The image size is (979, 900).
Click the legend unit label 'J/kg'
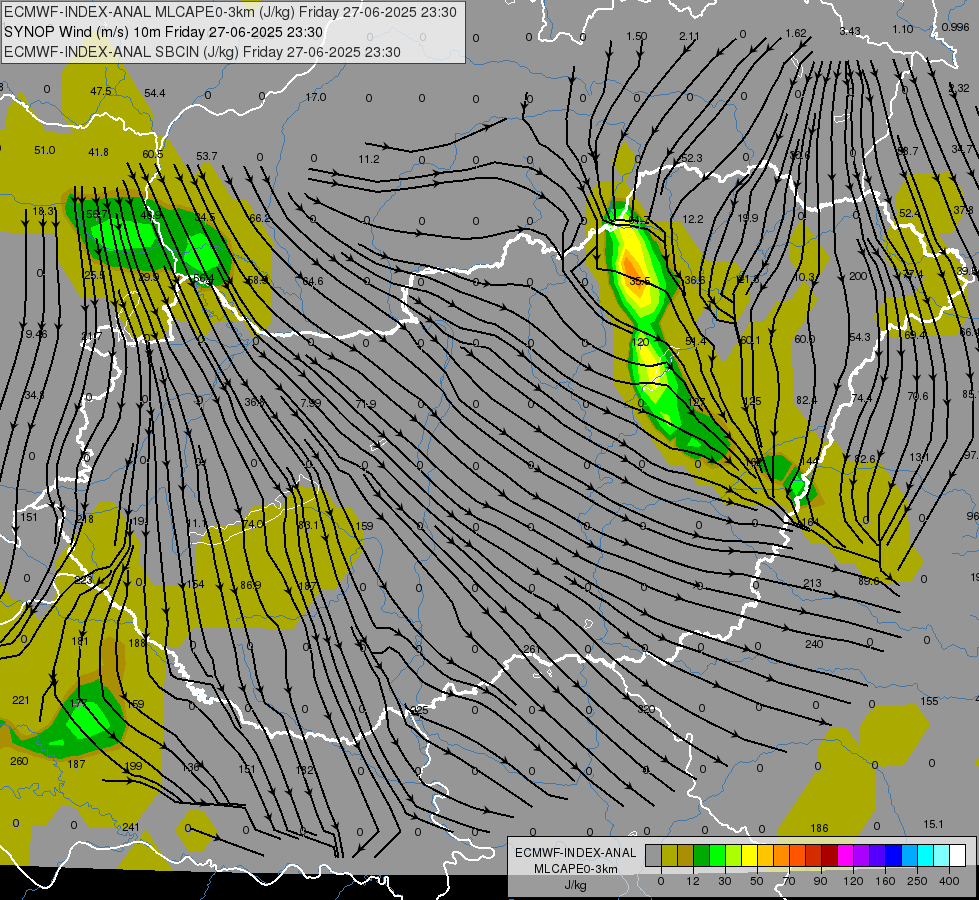click(x=576, y=885)
